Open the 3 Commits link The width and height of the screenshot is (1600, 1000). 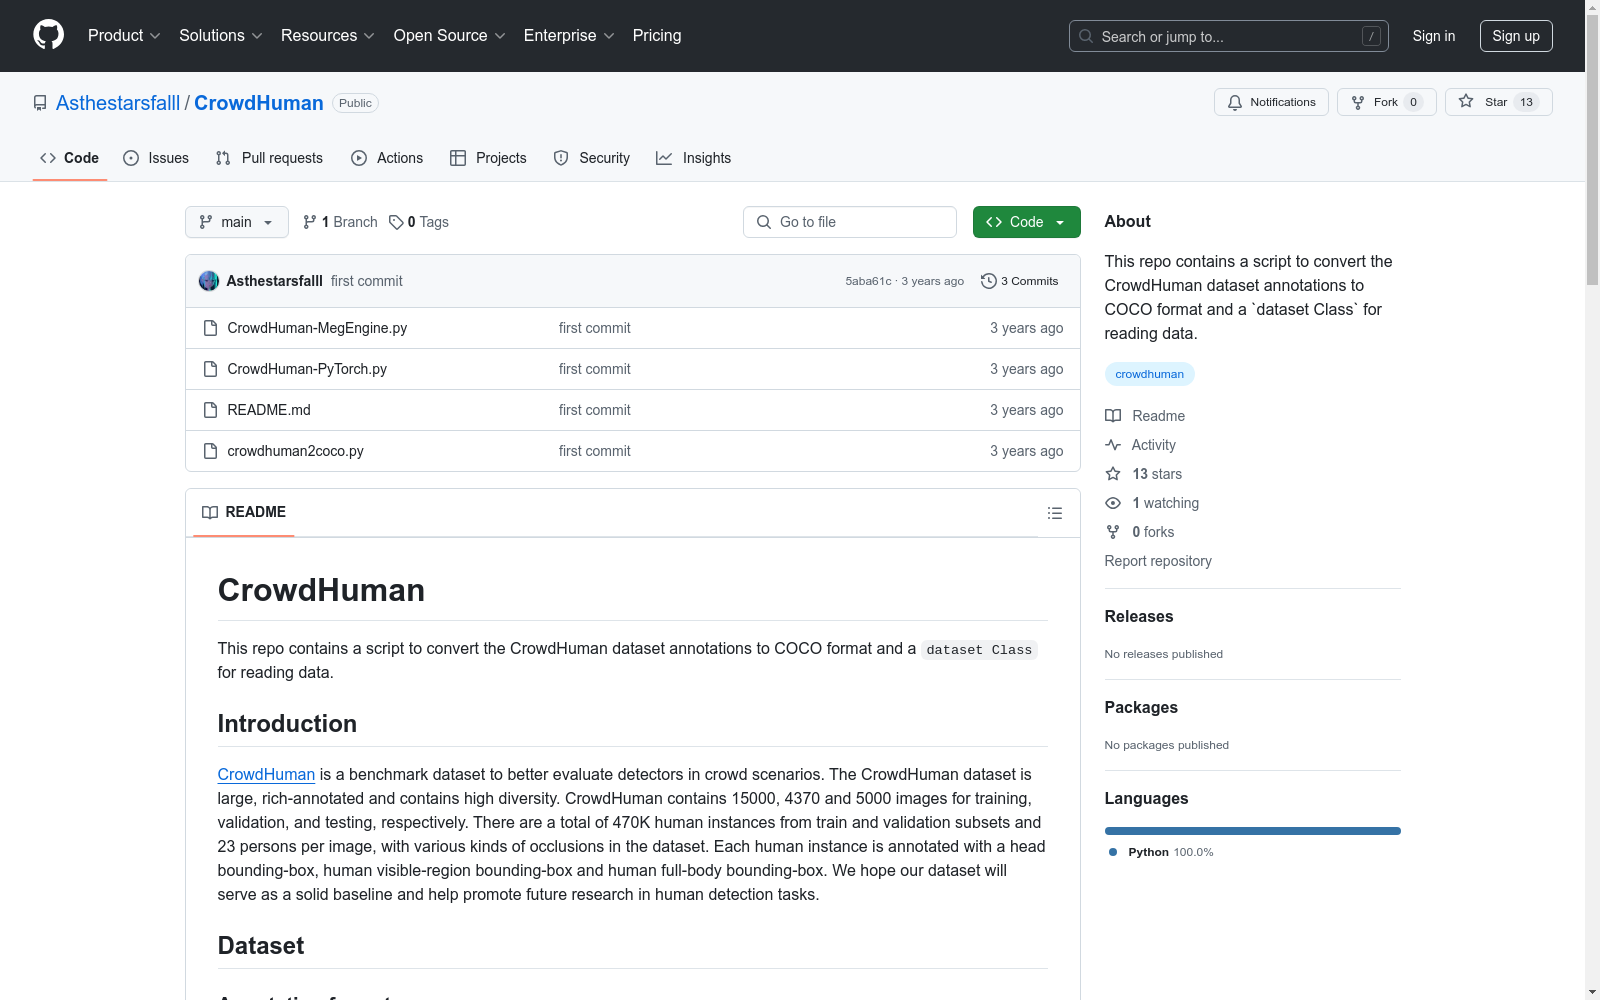[1020, 281]
